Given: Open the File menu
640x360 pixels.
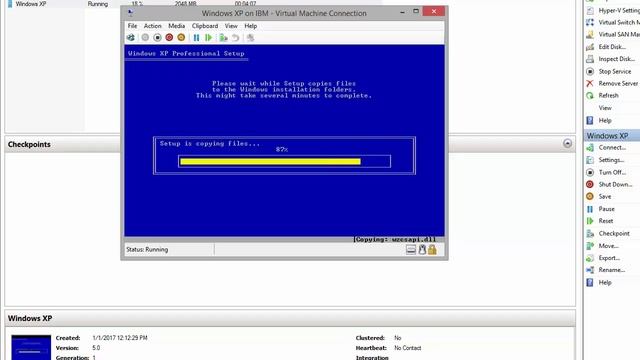Looking at the screenshot, I should [x=132, y=26].
